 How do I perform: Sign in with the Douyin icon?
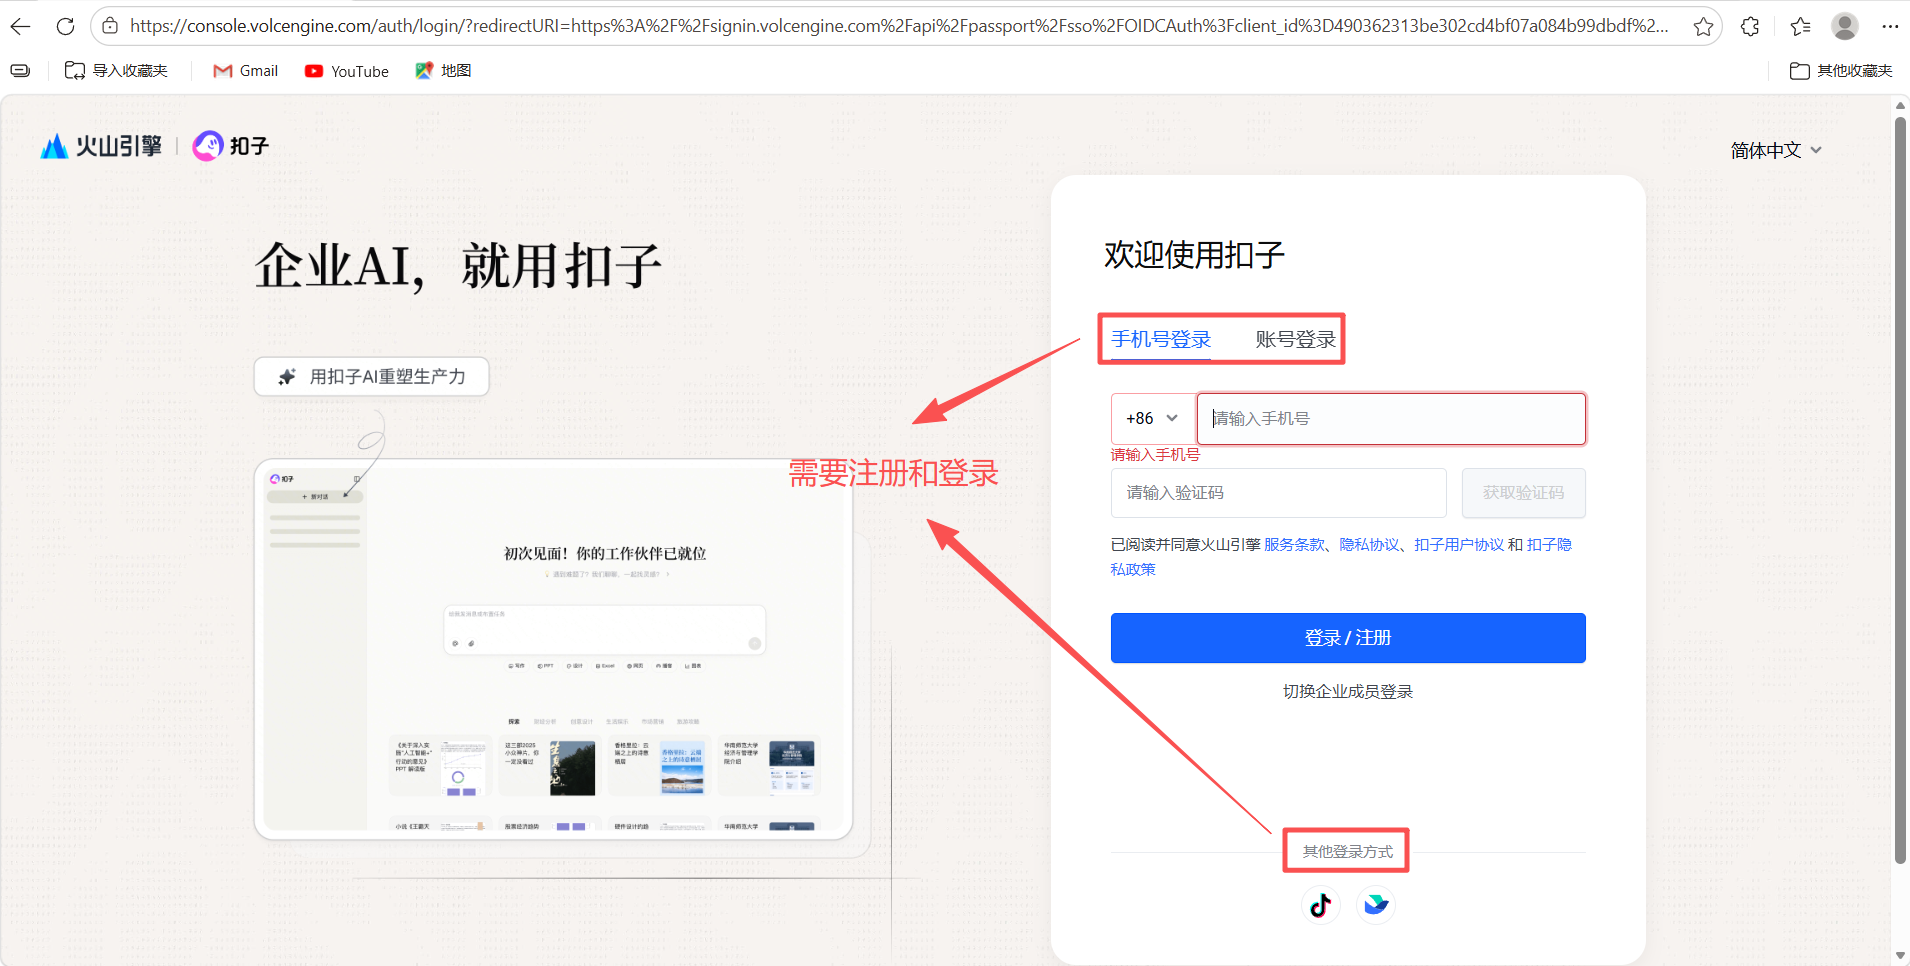1320,905
